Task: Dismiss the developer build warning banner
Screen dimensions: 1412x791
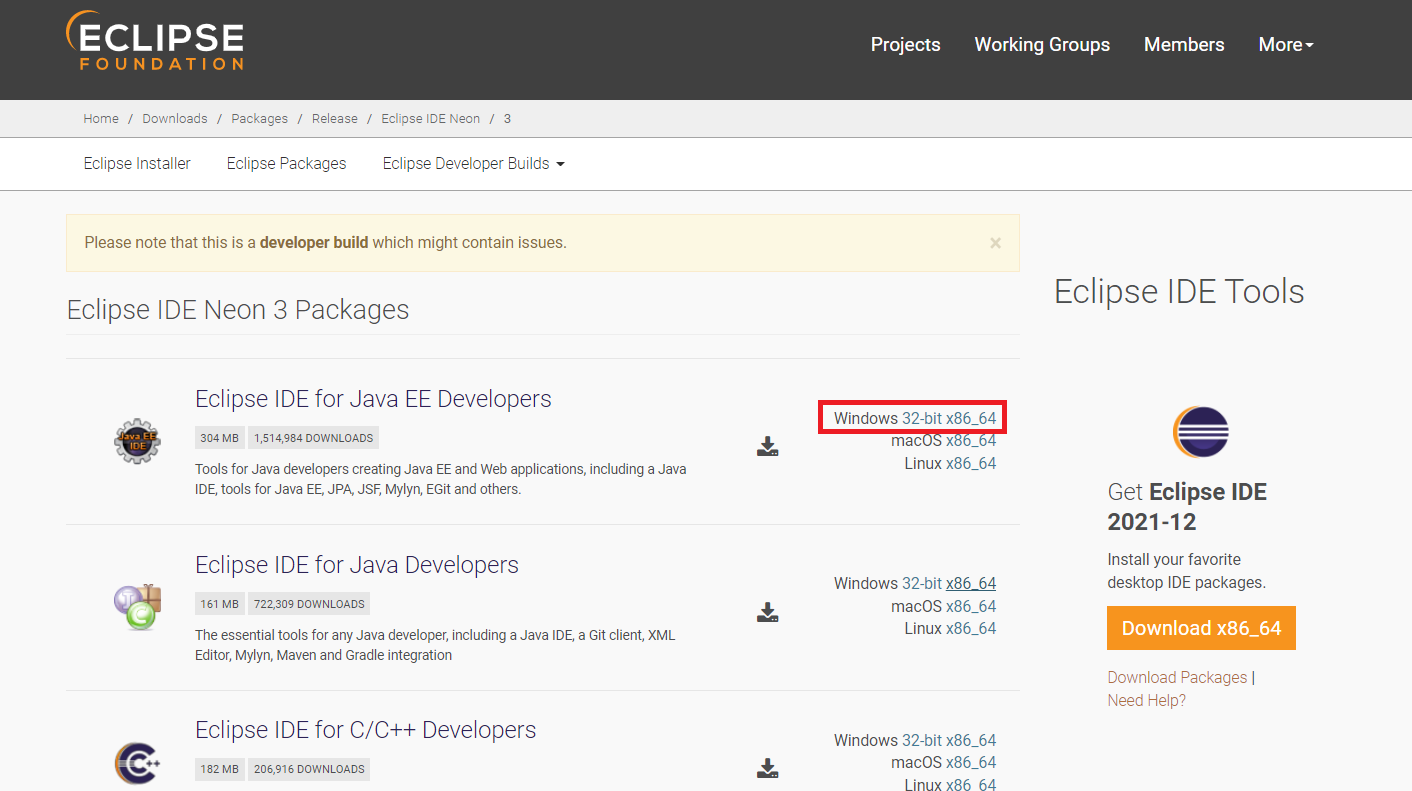Action: (x=995, y=243)
